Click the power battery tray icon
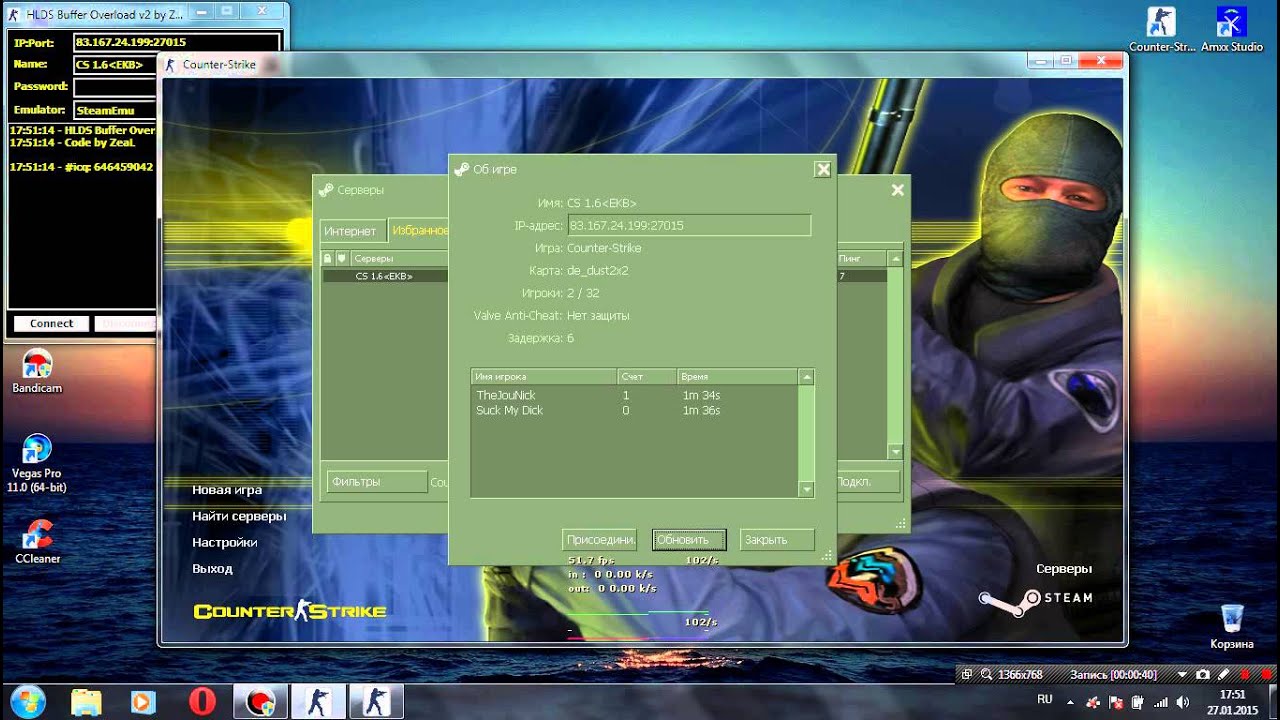 pyautogui.click(x=1138, y=701)
